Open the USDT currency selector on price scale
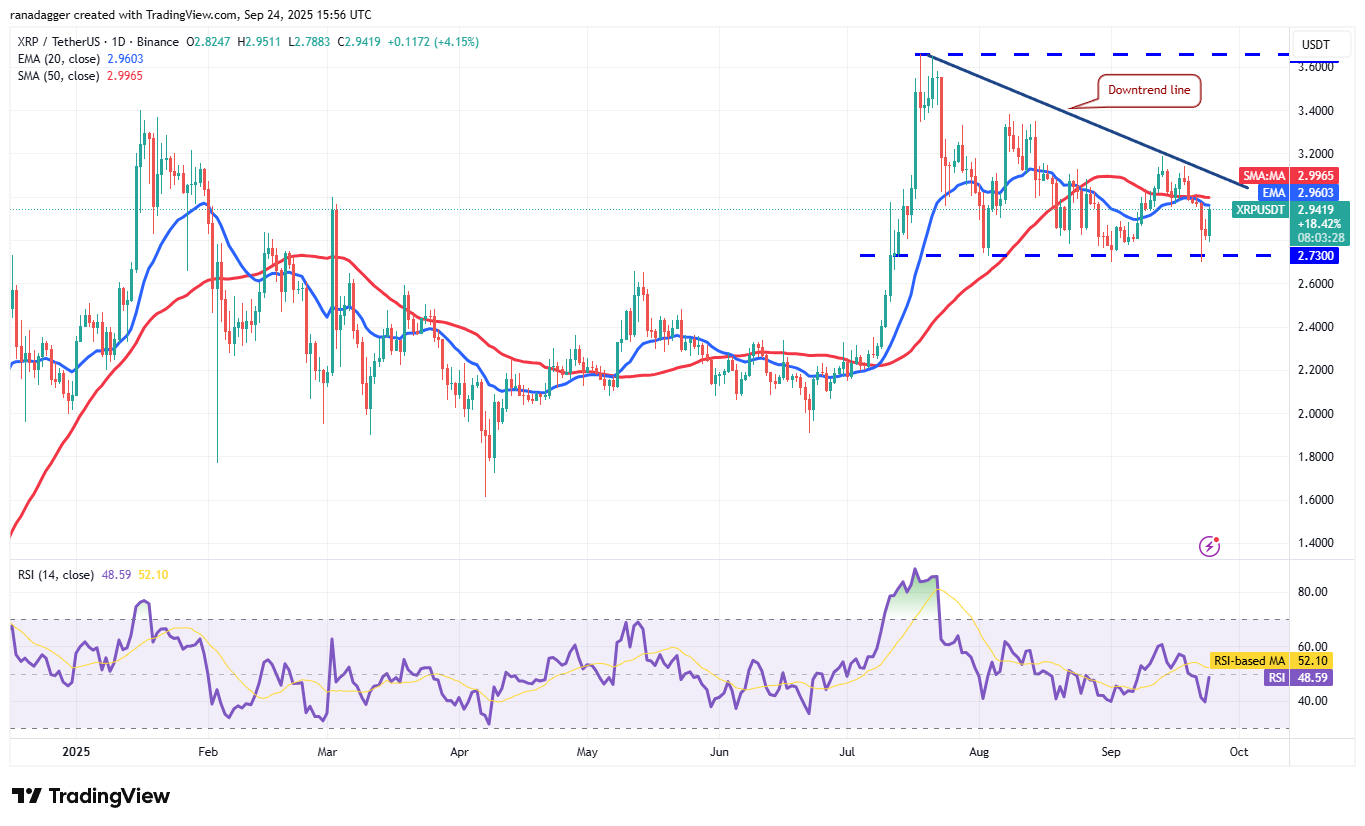Viewport: 1365px width, 826px height. [1320, 44]
